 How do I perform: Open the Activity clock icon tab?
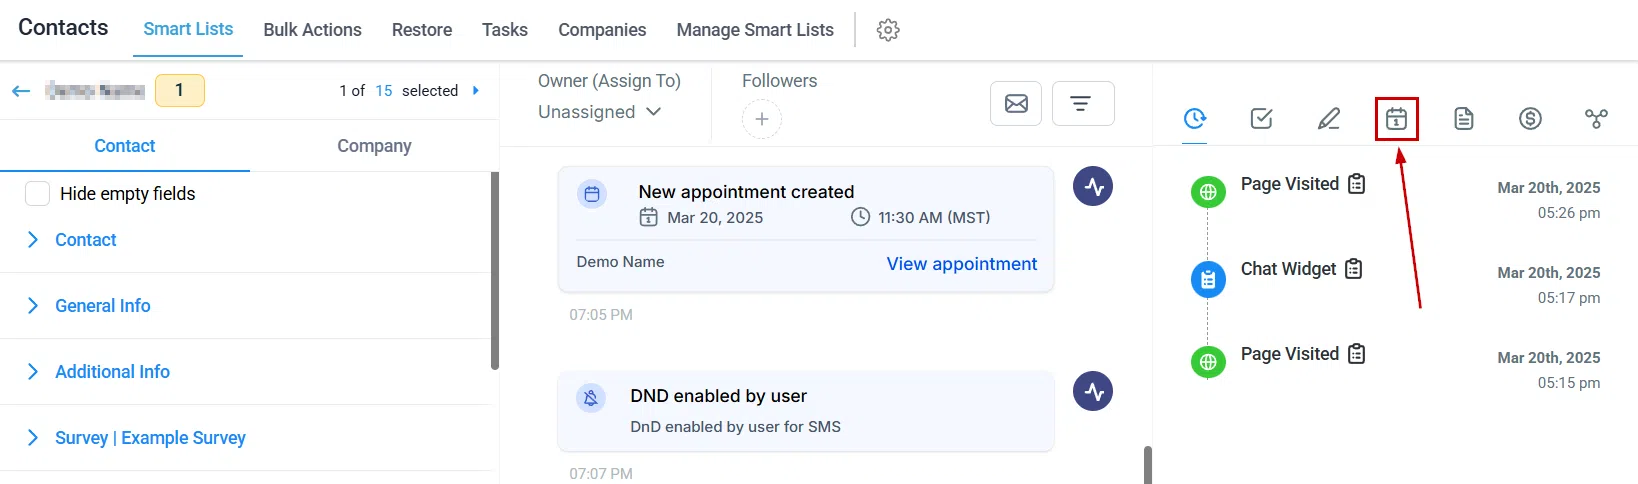pos(1195,119)
